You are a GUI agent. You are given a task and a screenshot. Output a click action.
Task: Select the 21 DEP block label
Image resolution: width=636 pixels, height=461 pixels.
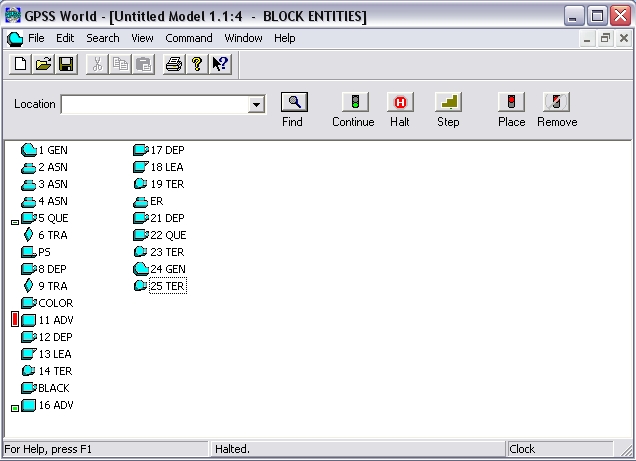tap(168, 218)
